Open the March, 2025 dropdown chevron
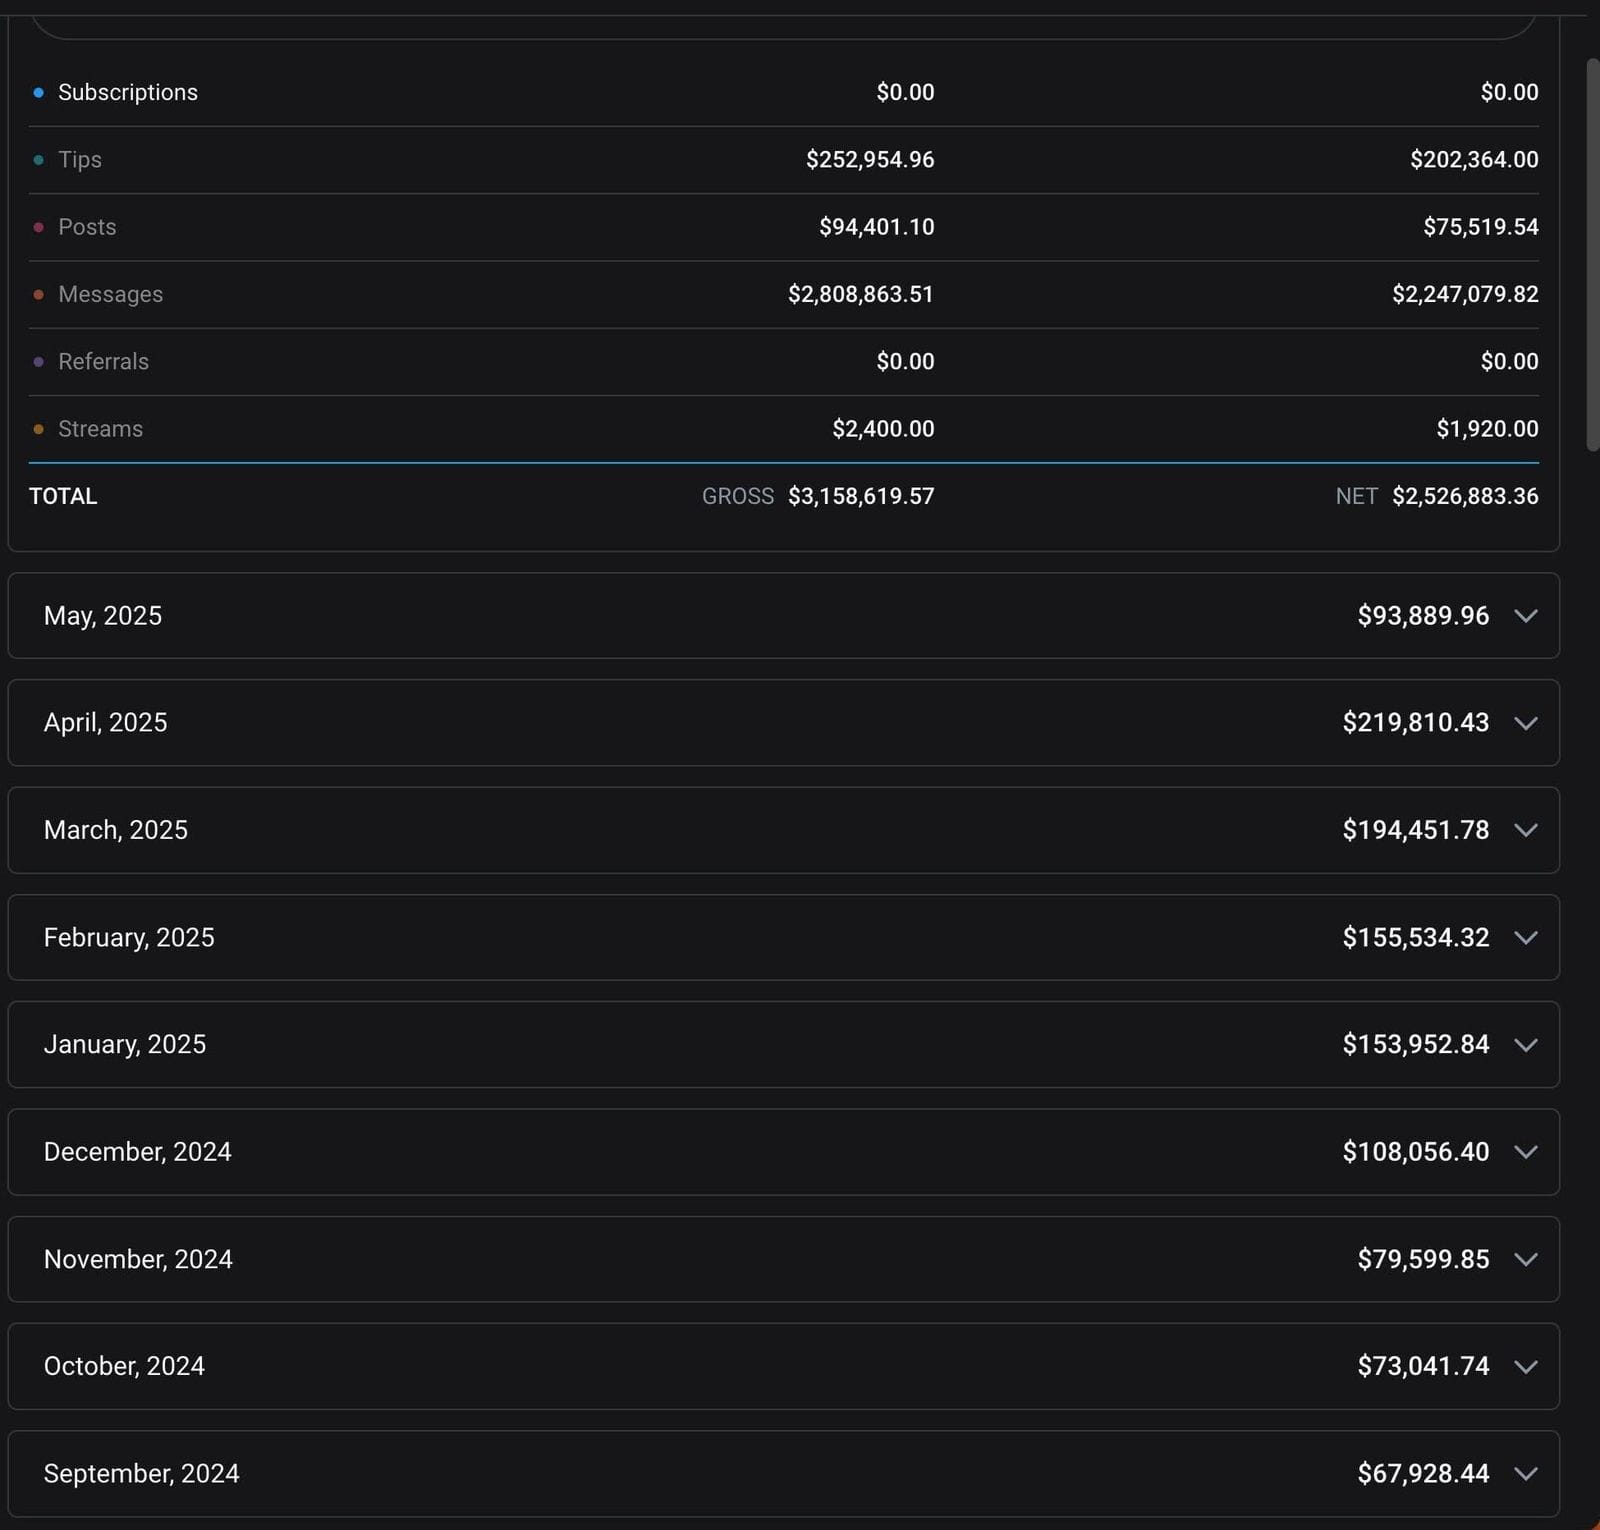1600x1530 pixels. pyautogui.click(x=1525, y=830)
